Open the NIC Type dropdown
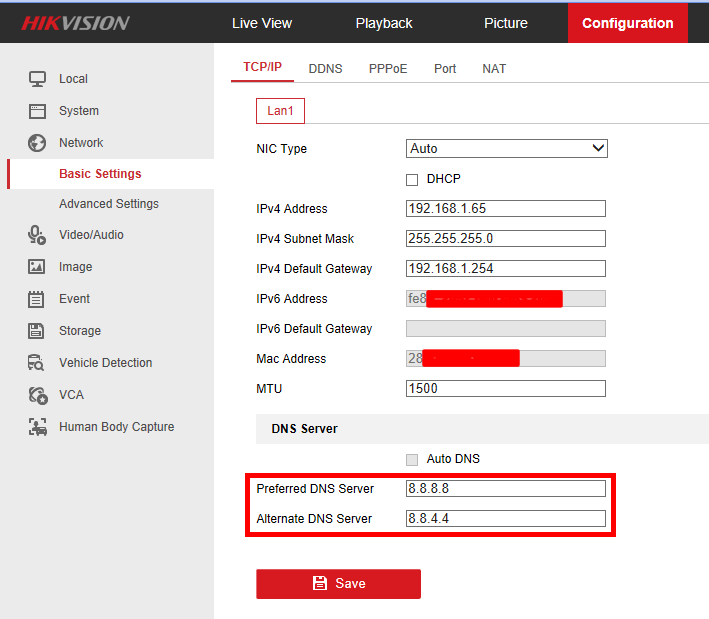 [506, 148]
